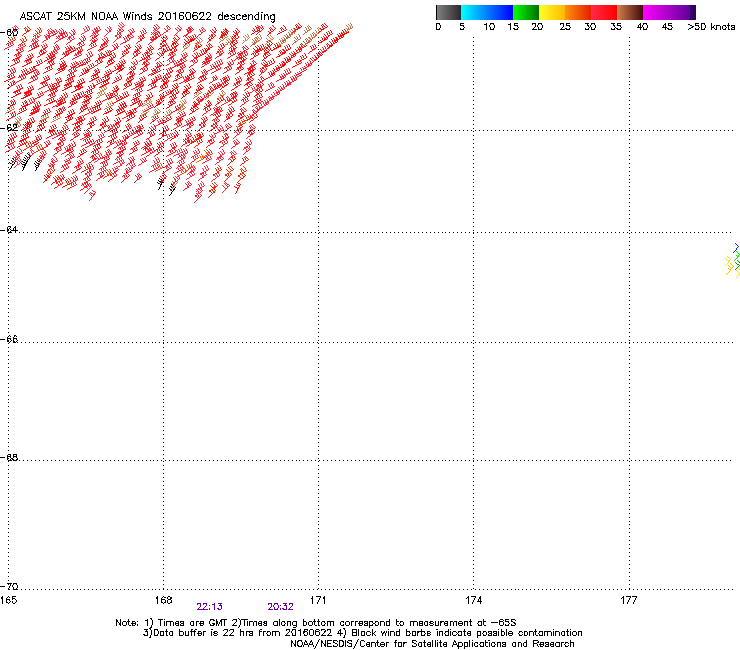740x650 pixels.
Task: Click the '40' legend scale number
Action: pyautogui.click(x=642, y=27)
